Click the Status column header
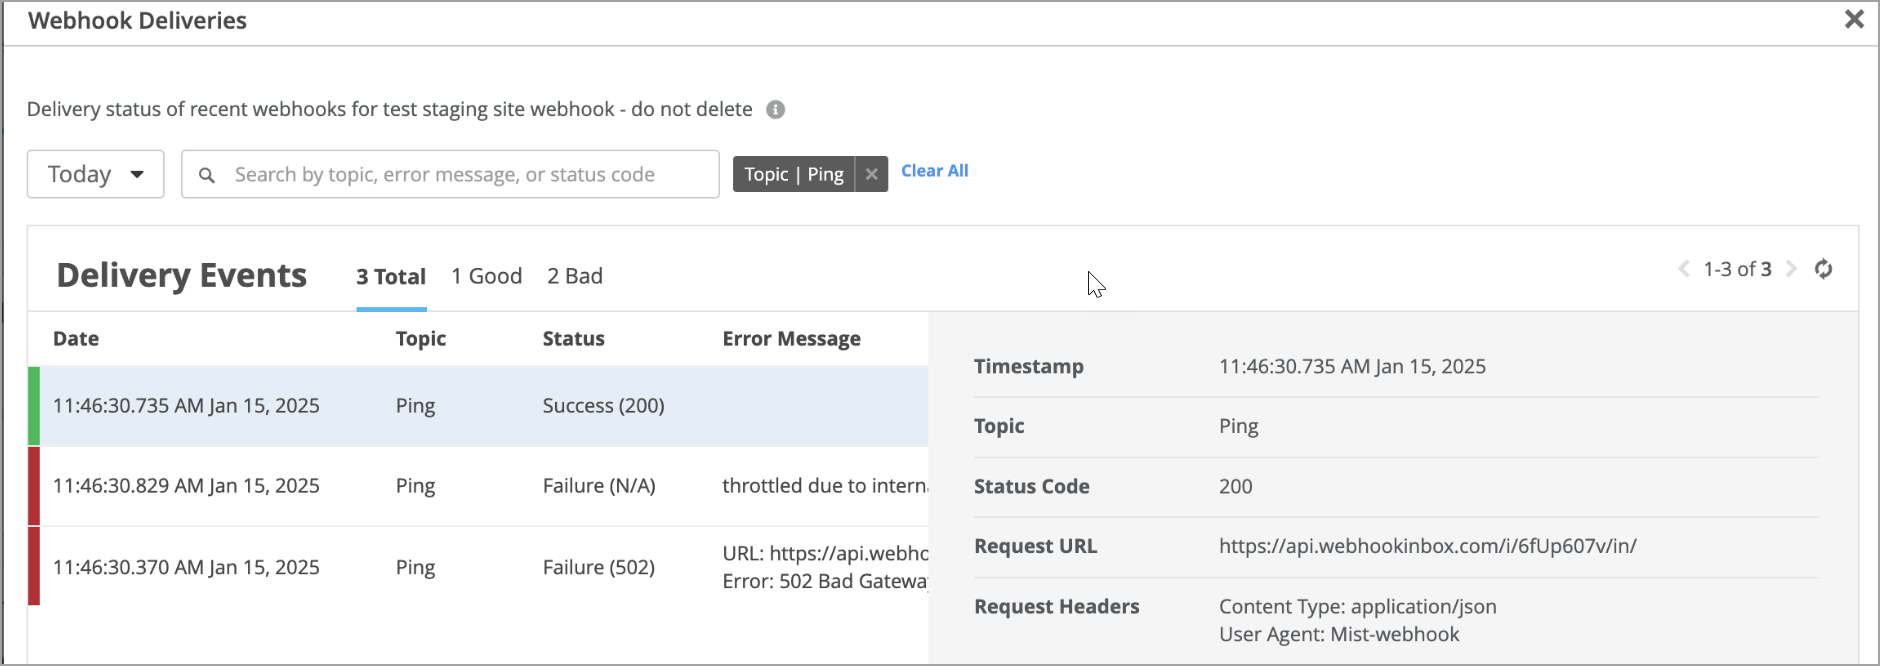 tap(573, 339)
